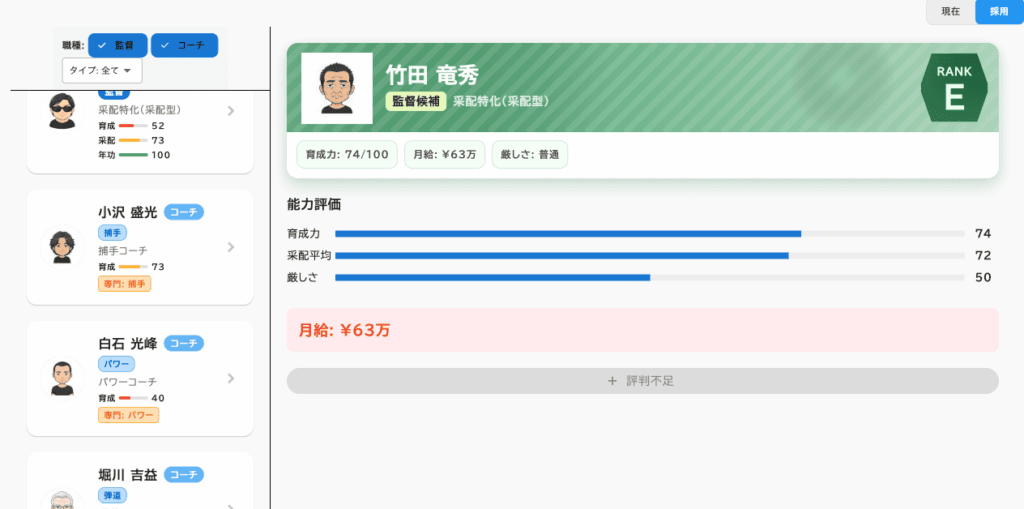Image resolution: width=1024 pixels, height=509 pixels.
Task: Switch to the 採用 tab
Action: (x=999, y=11)
